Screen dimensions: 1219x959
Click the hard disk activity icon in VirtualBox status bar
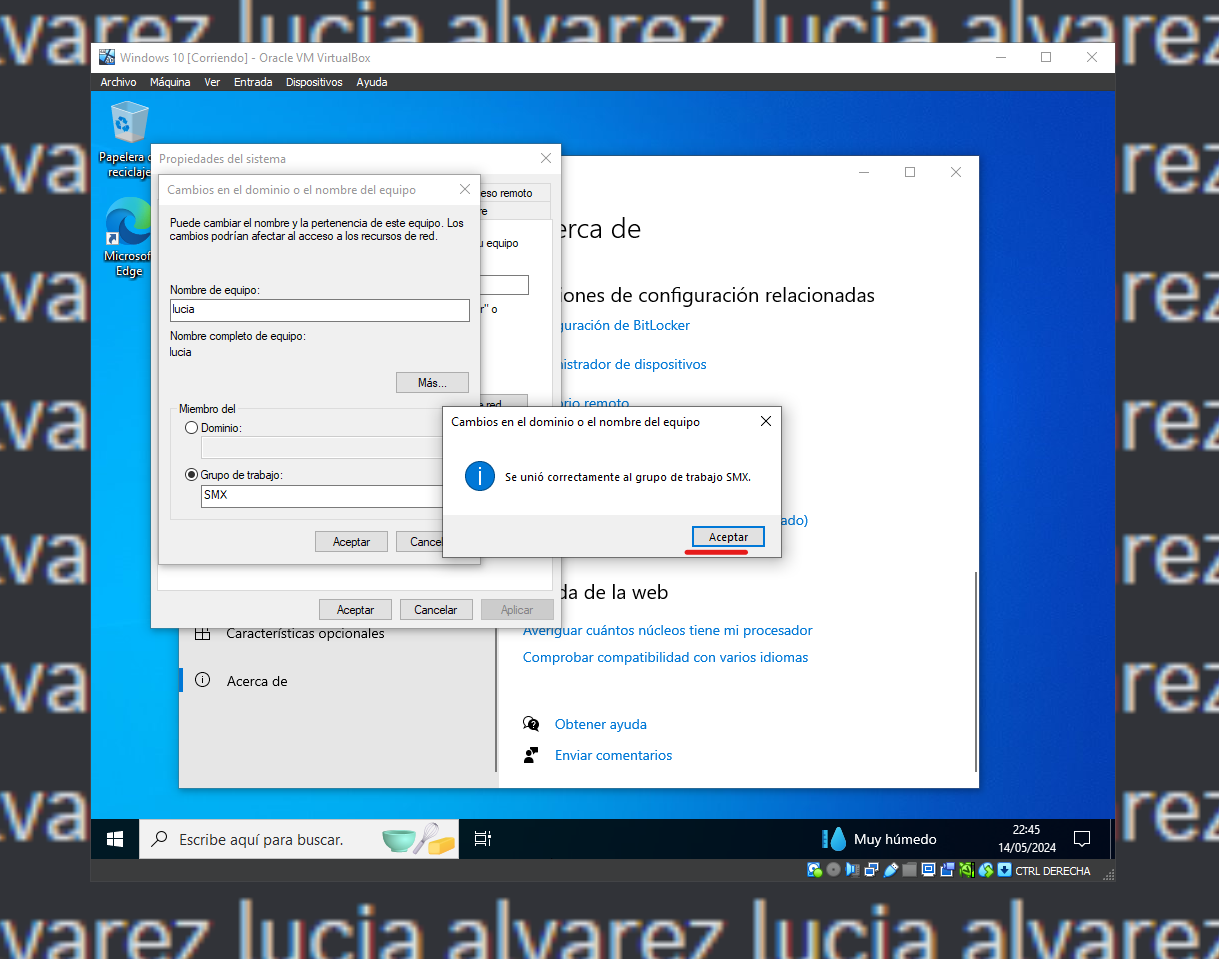[814, 870]
